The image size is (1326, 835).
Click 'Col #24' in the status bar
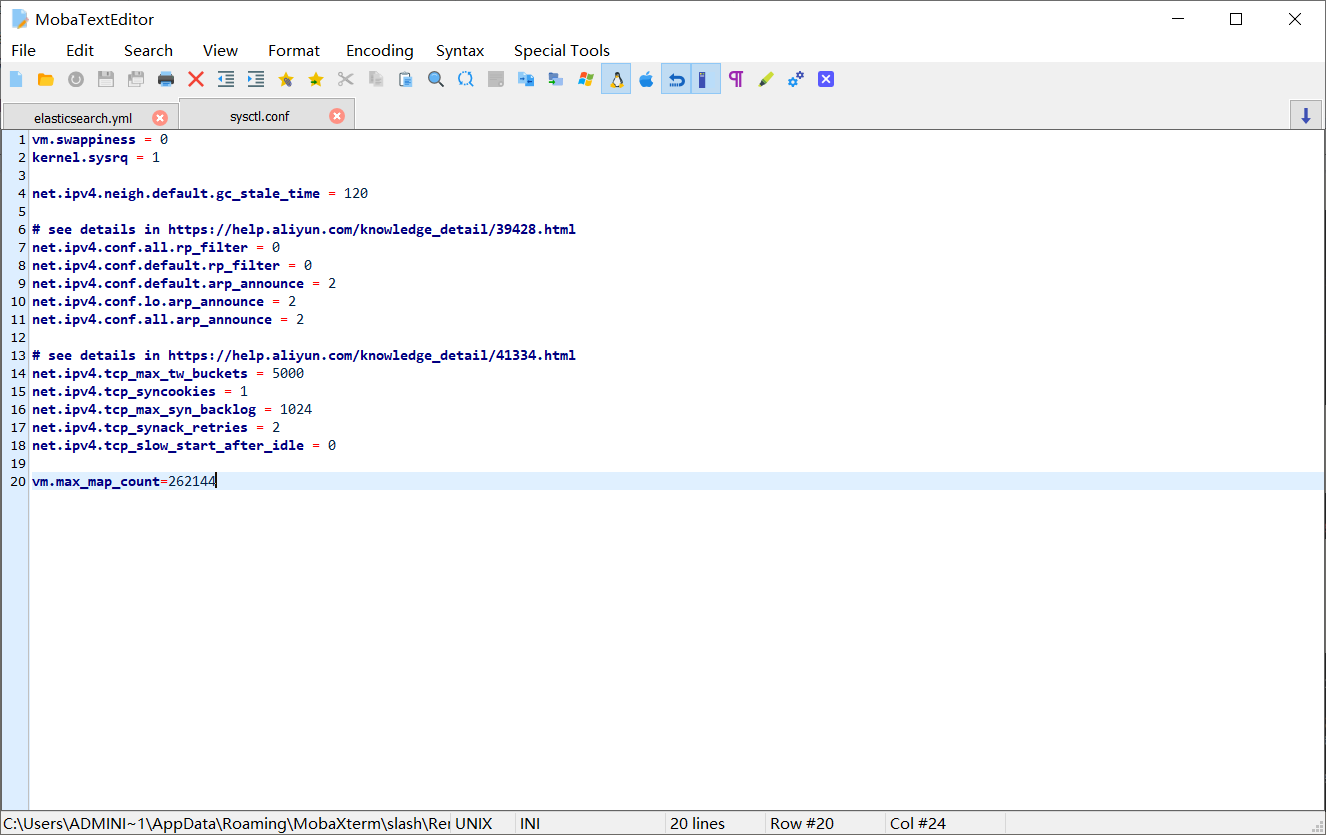918,824
